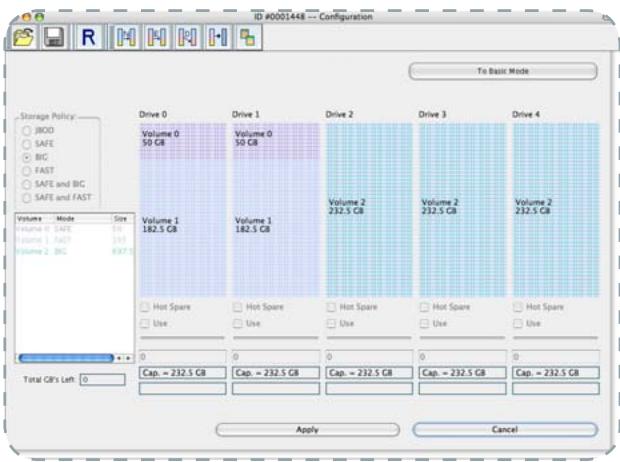Click the size value field under Drive 3
620x462 pixels.
pyautogui.click(x=463, y=357)
